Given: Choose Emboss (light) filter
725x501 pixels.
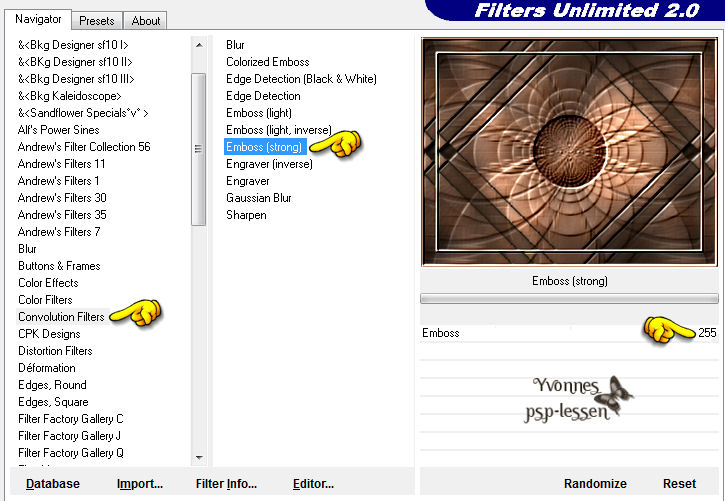Looking at the screenshot, I should coord(259,113).
